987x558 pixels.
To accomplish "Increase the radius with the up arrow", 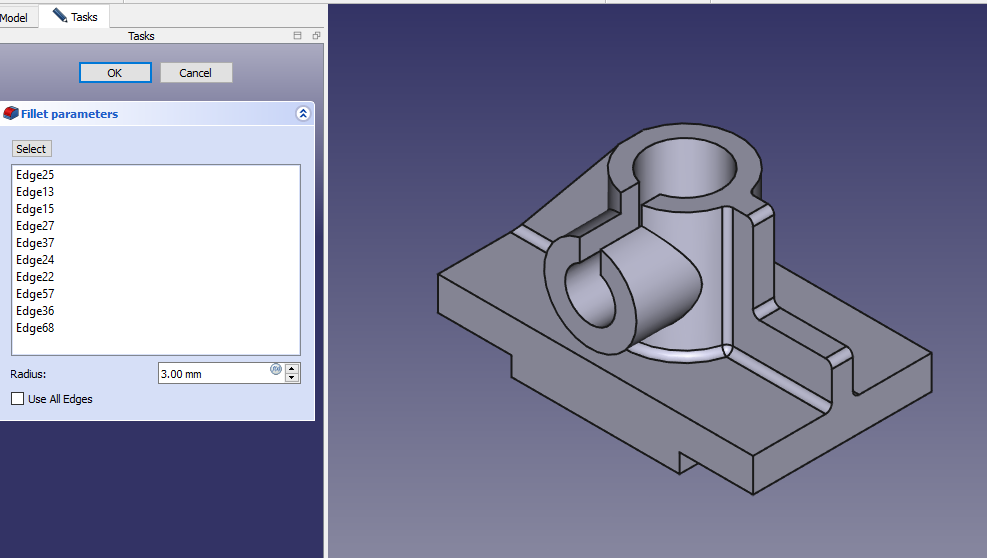I will click(292, 368).
